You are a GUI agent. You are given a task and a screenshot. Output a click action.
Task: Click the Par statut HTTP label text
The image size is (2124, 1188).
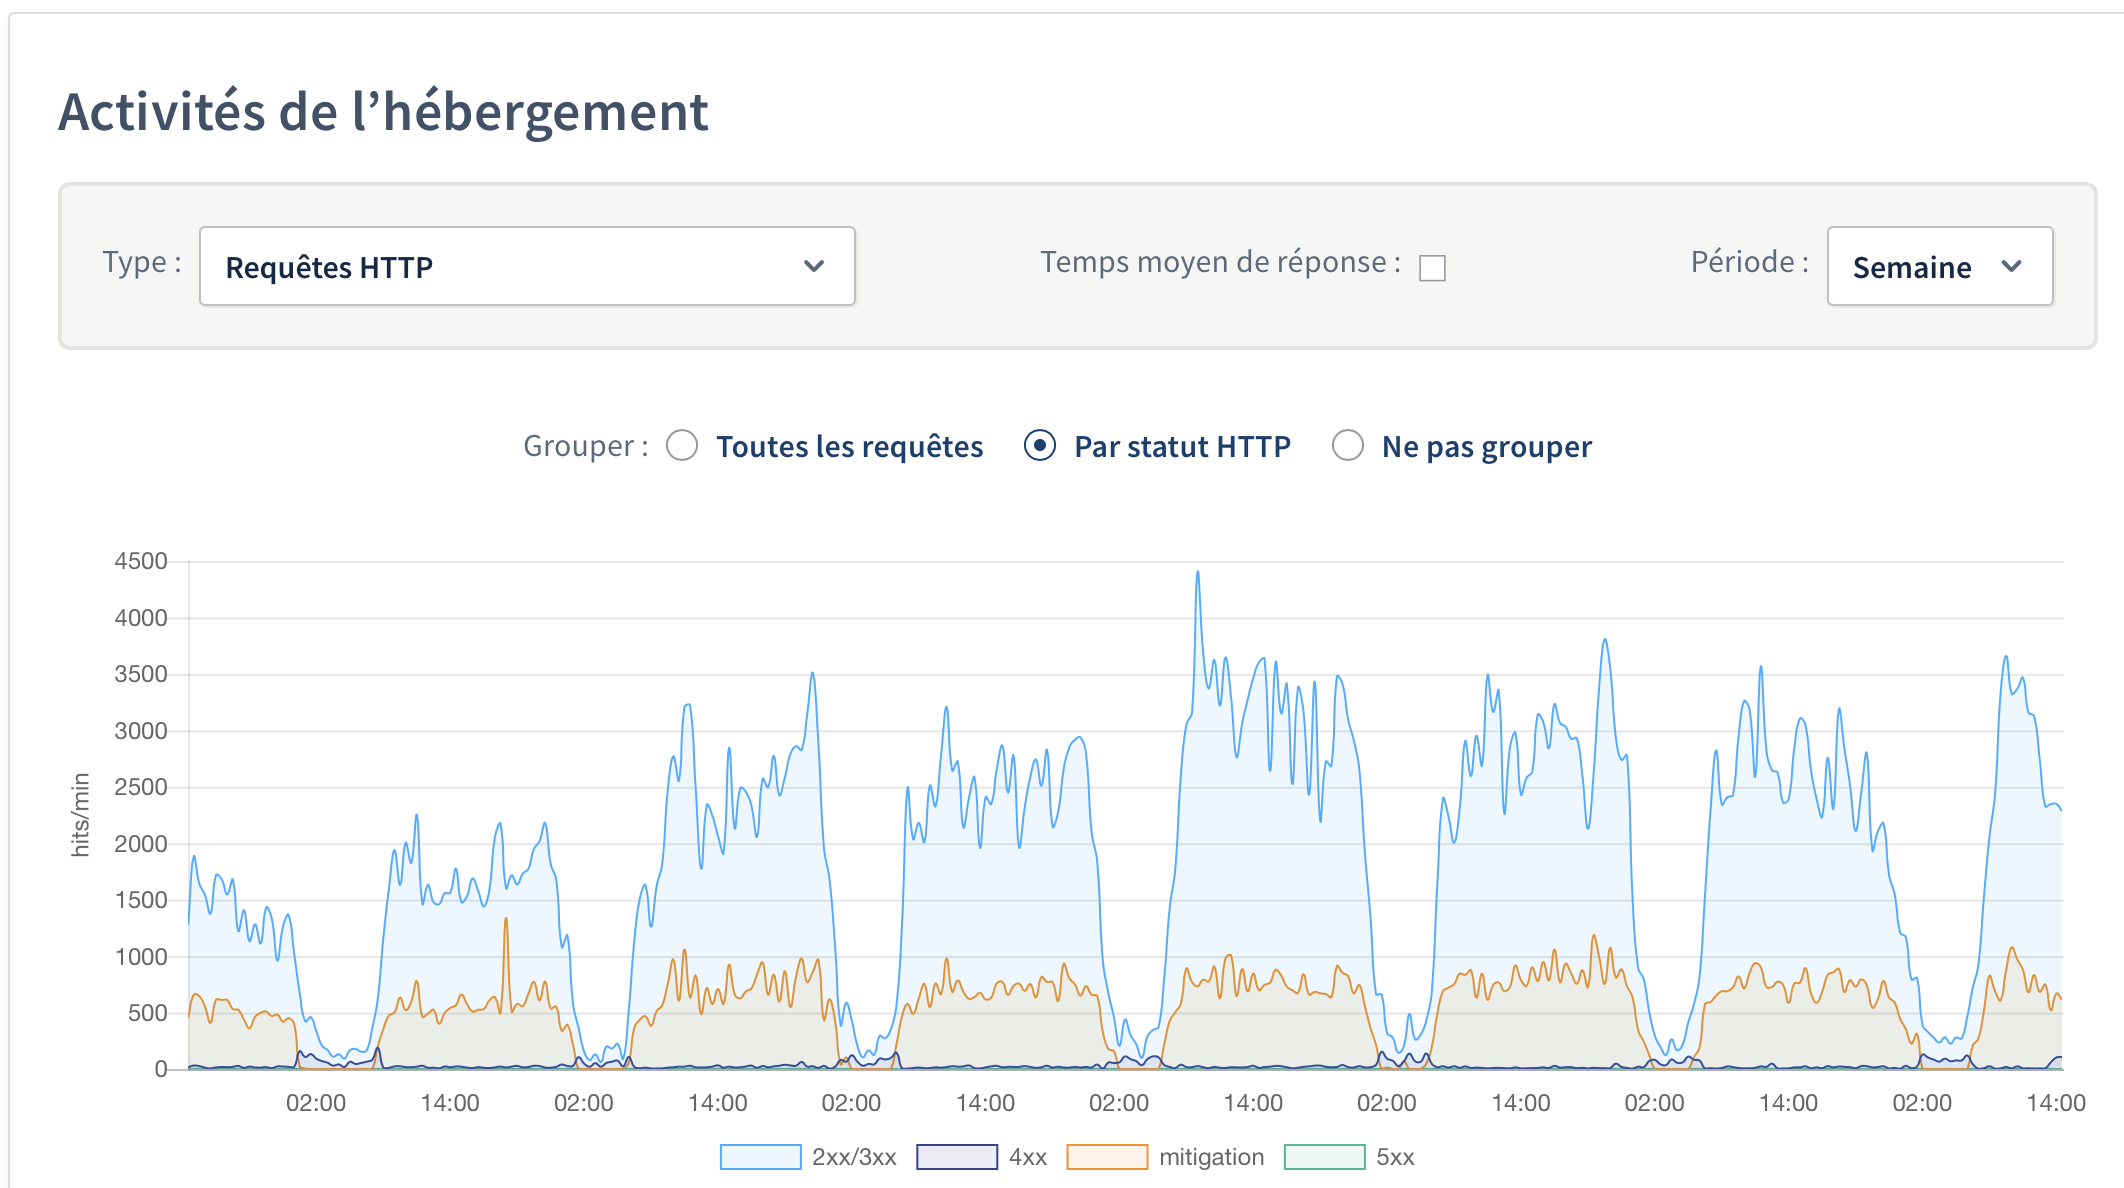click(x=1182, y=447)
